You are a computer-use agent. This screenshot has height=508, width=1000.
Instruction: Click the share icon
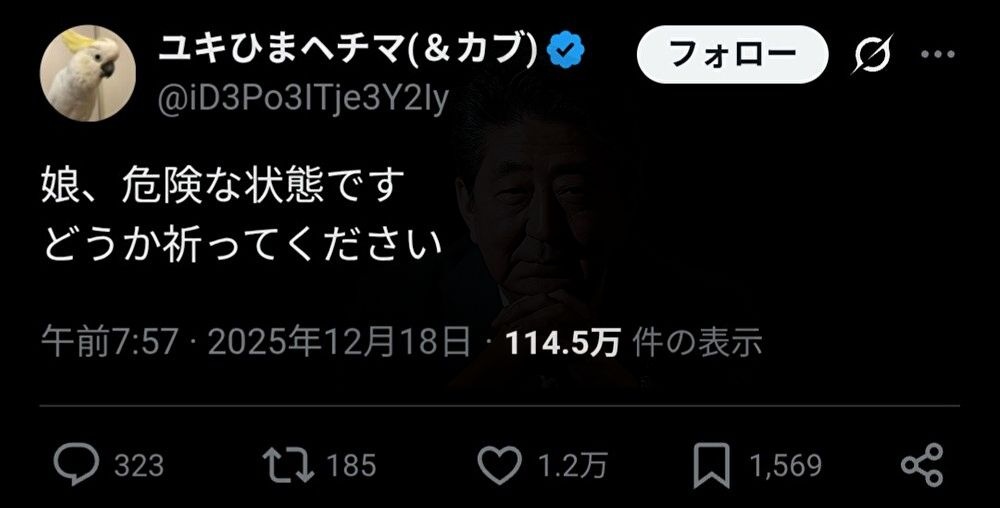tap(922, 464)
